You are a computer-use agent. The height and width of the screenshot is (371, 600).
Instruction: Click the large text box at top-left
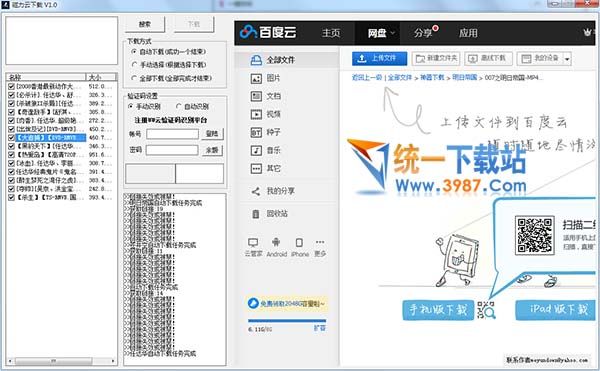coord(62,41)
